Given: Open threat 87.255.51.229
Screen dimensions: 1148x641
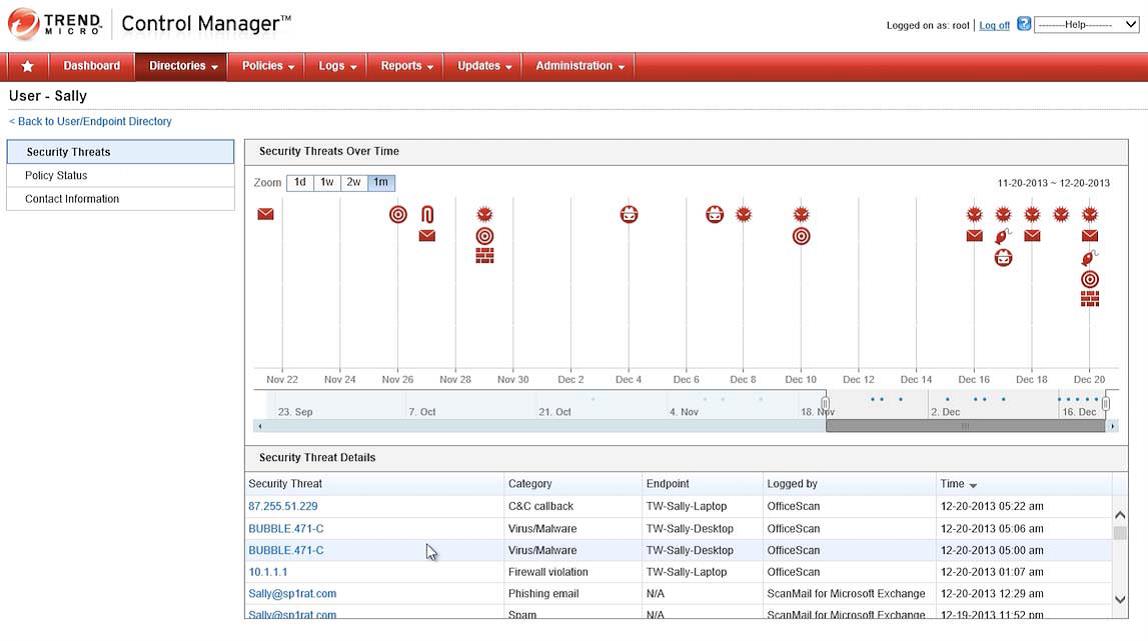Looking at the screenshot, I should click(283, 506).
